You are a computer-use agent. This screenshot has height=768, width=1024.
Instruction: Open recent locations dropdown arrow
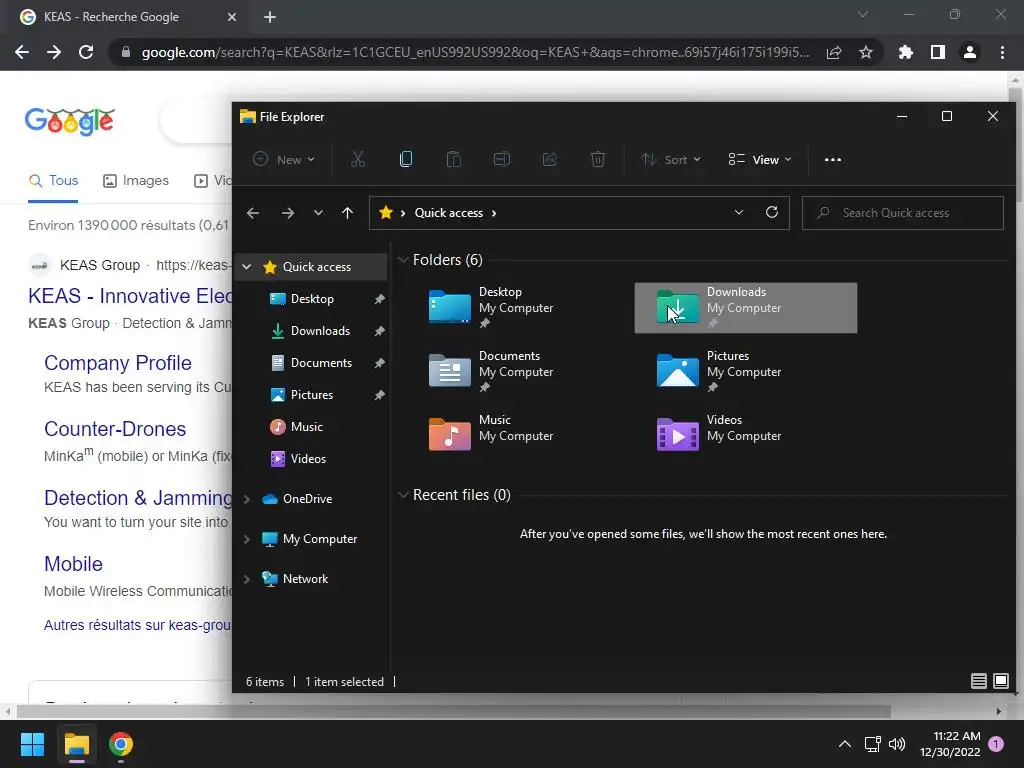pos(318,213)
